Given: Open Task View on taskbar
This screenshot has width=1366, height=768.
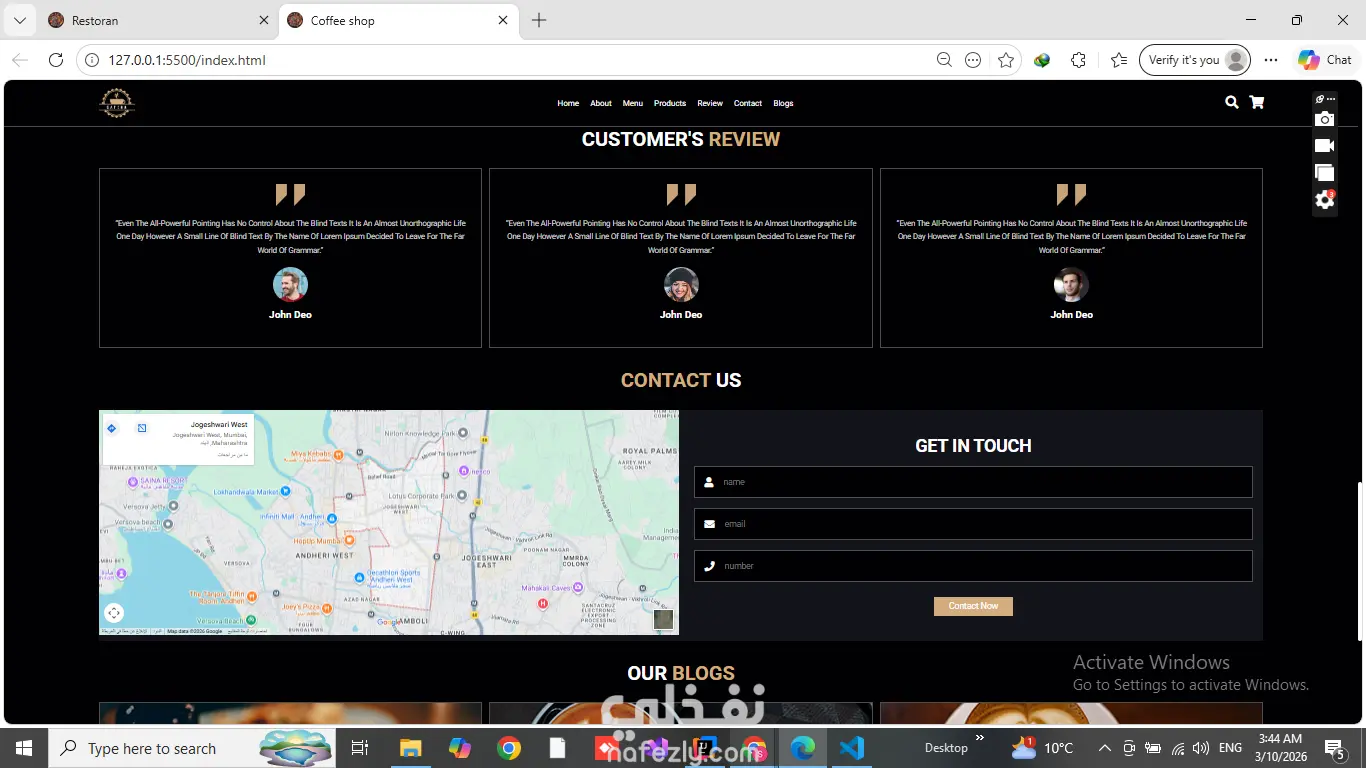Looking at the screenshot, I should click(x=360, y=748).
